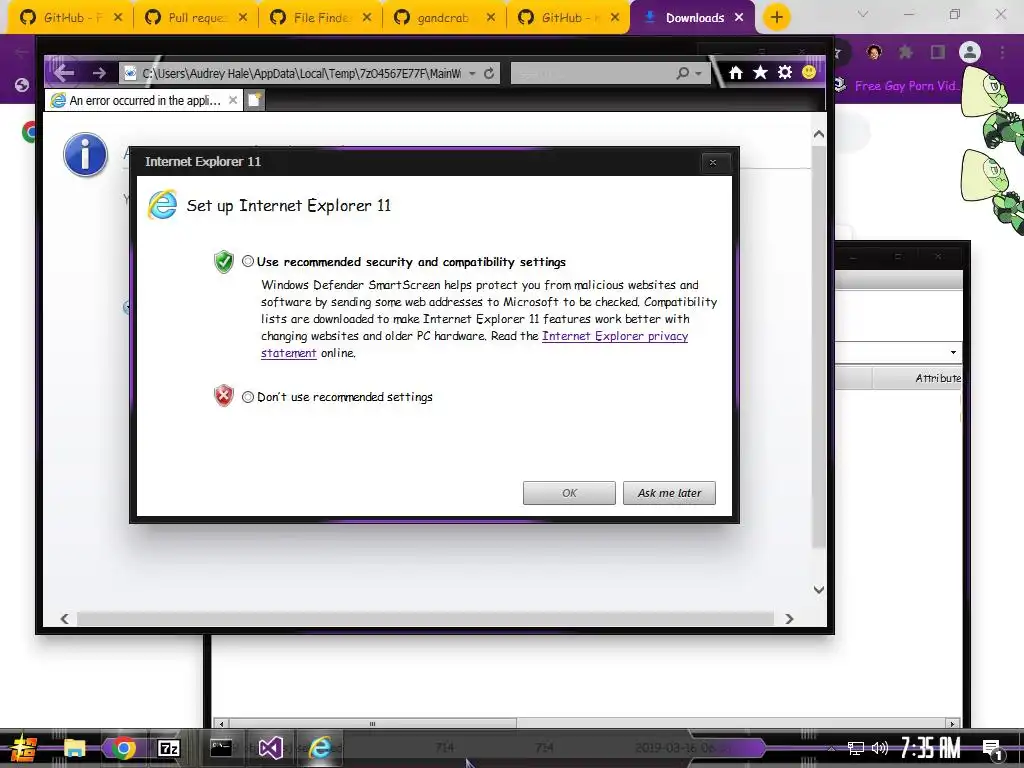Switch to the fifth GitHub Chrome tab

point(569,18)
